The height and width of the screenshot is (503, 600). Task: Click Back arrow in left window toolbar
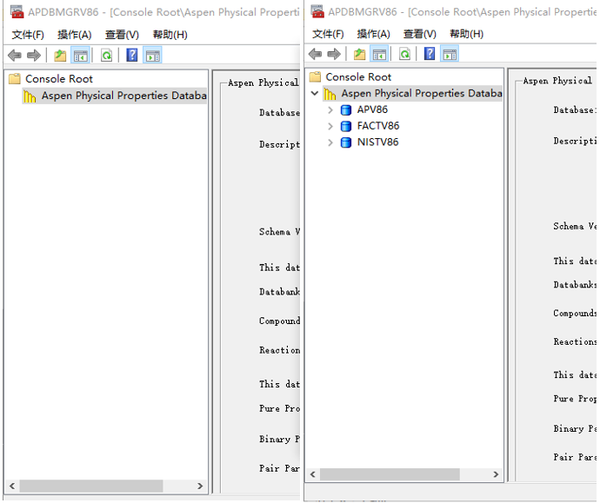tap(15, 55)
